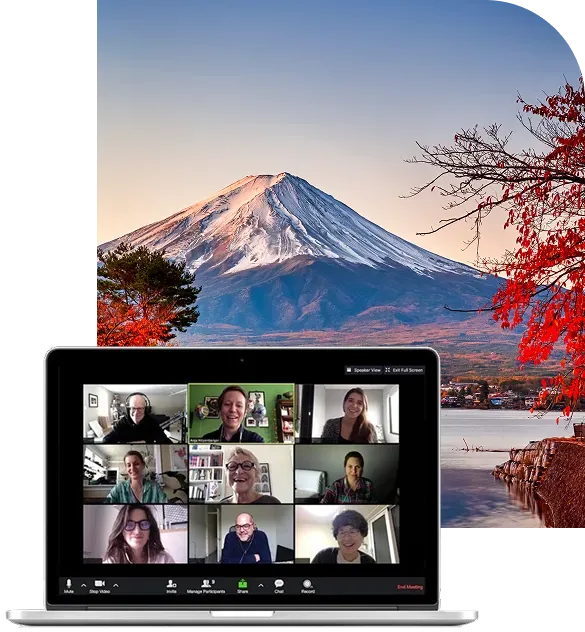Click the red End Meeting button
Viewport: 585px width, 632px height.
[x=410, y=587]
